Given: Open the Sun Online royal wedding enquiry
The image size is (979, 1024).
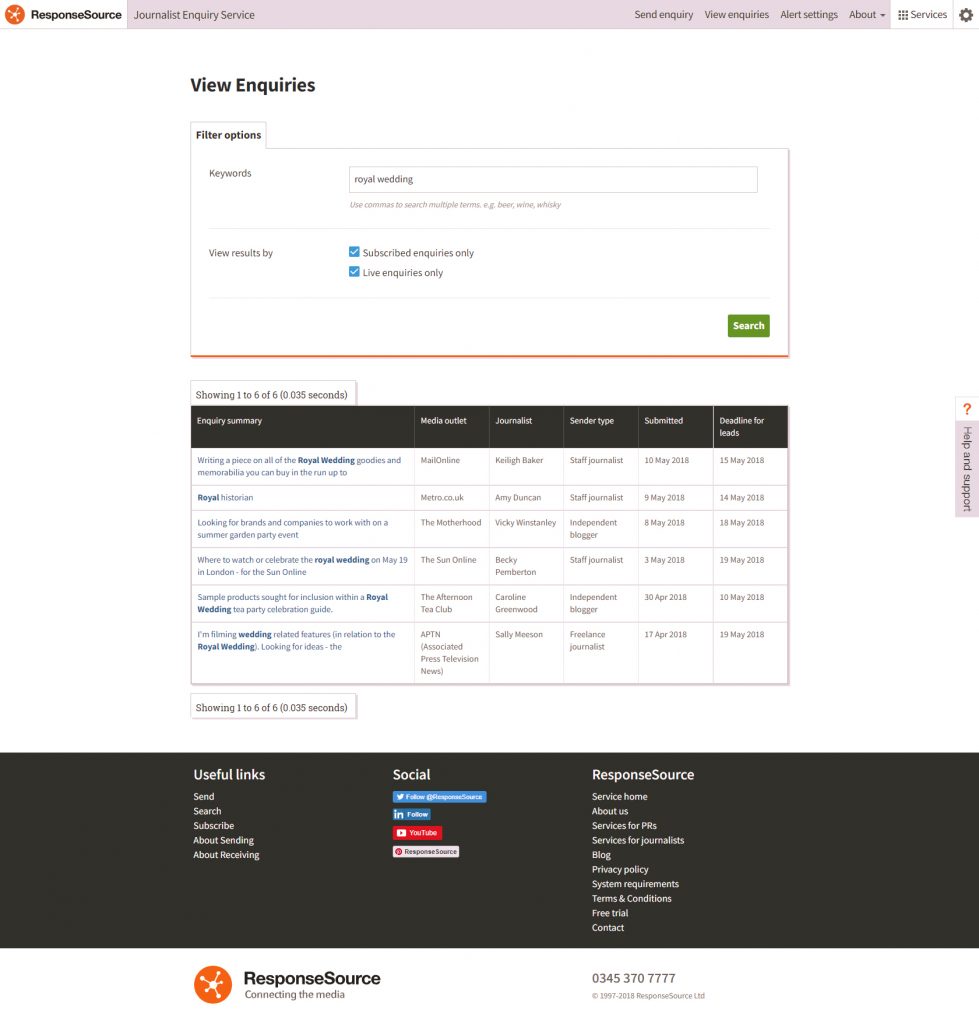Looking at the screenshot, I should [x=302, y=566].
